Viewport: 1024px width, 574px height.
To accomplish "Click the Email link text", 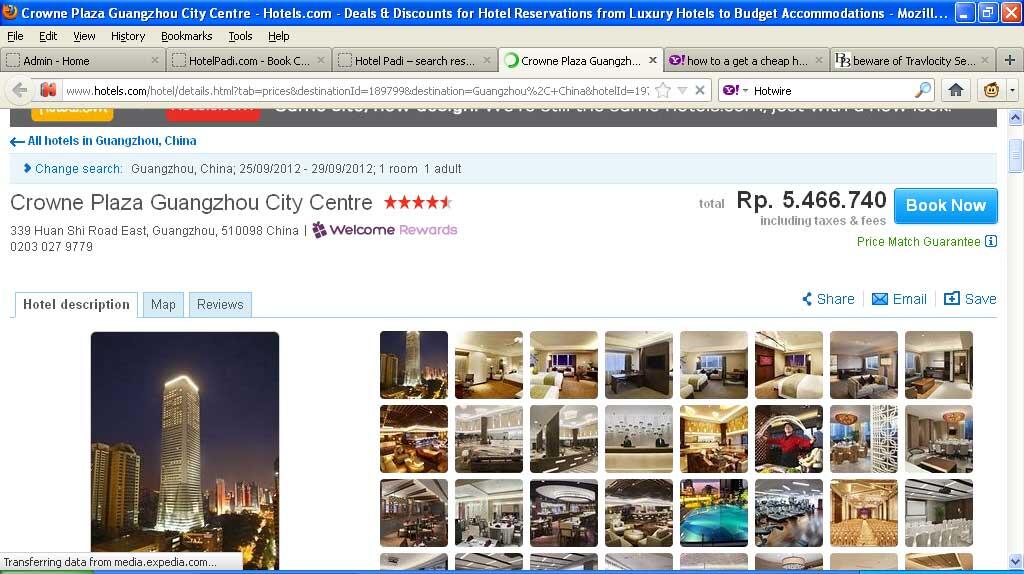I will pos(909,299).
